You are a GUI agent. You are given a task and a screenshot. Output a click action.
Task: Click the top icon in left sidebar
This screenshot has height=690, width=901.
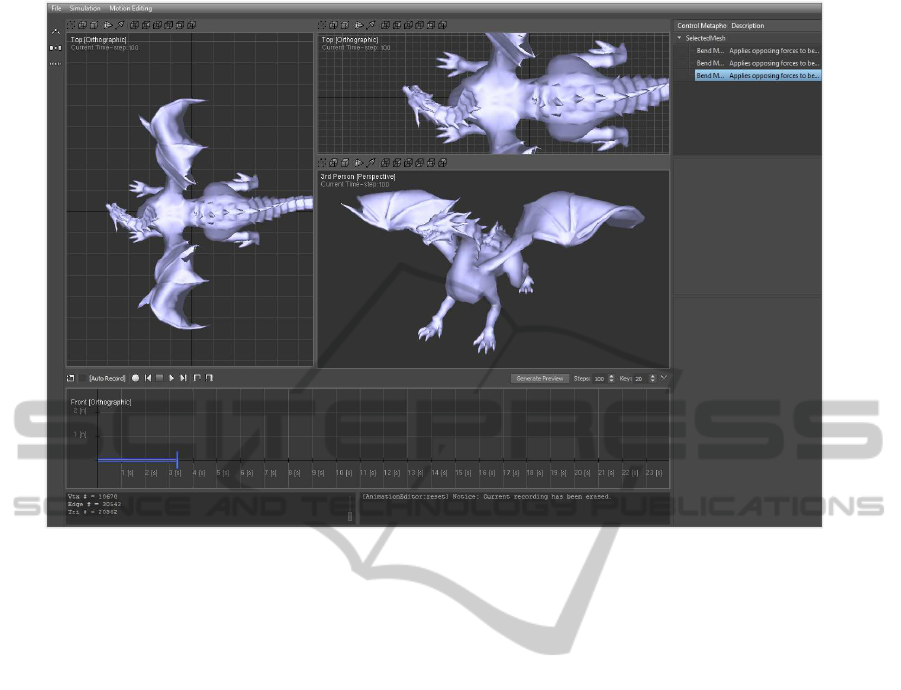pos(55,31)
